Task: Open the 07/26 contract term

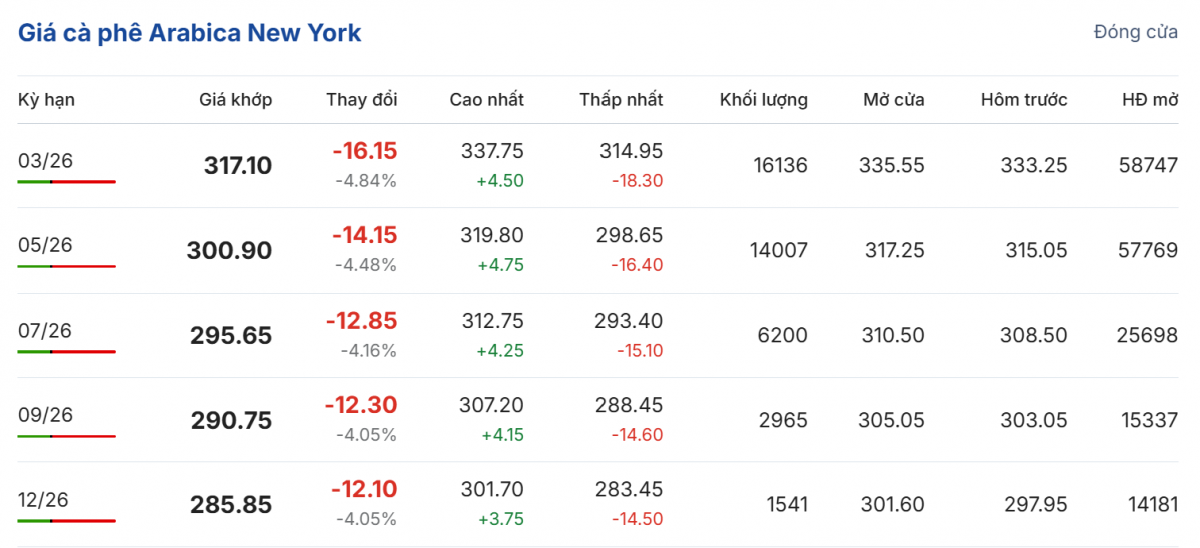Action: (46, 330)
